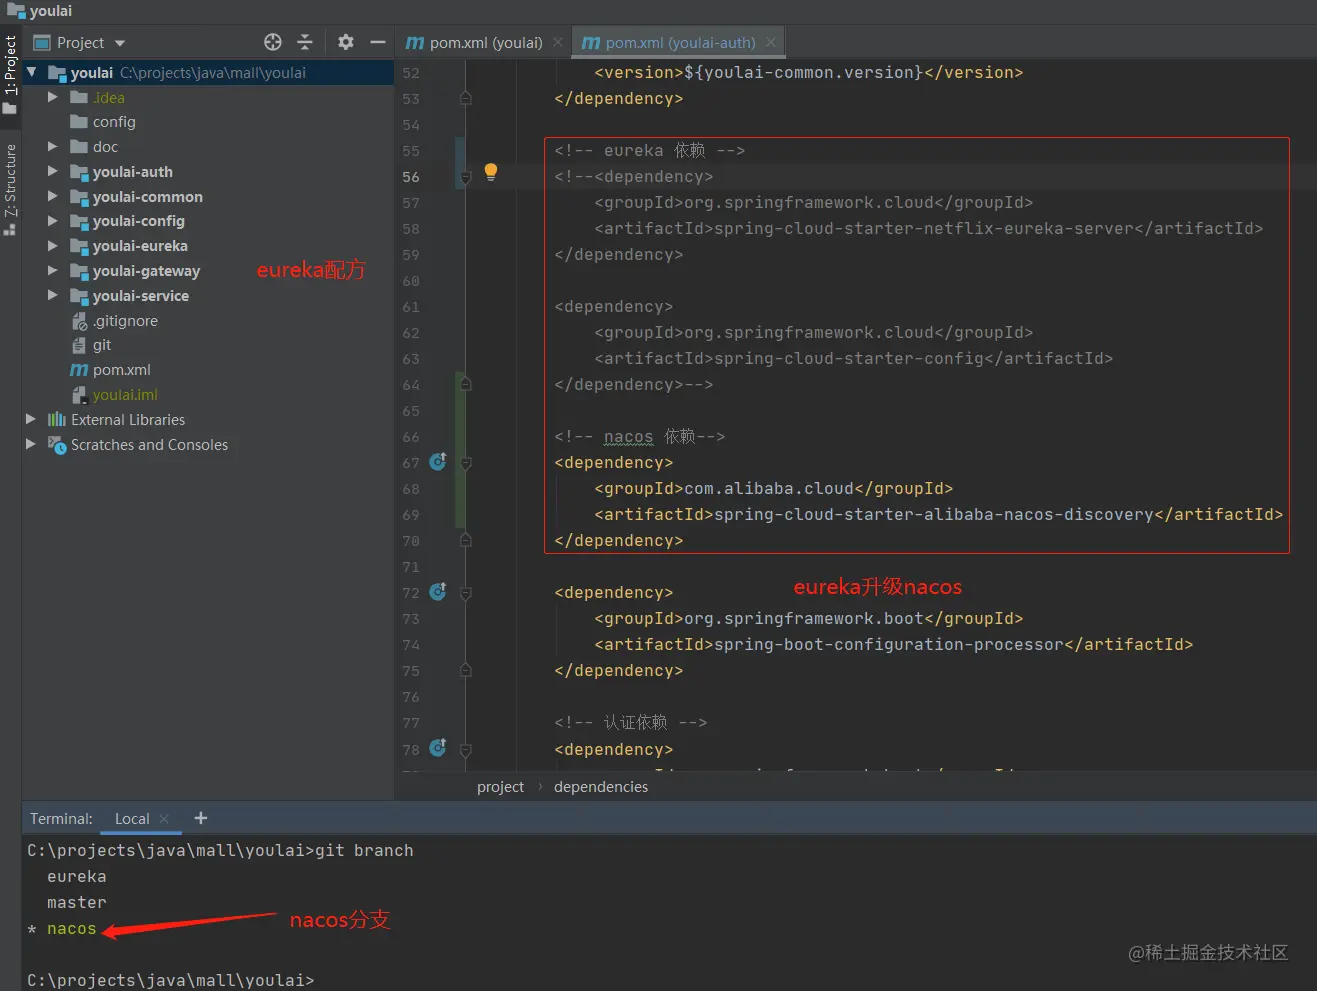Click the .gitignore file icon
The height and width of the screenshot is (991, 1317).
(x=79, y=321)
